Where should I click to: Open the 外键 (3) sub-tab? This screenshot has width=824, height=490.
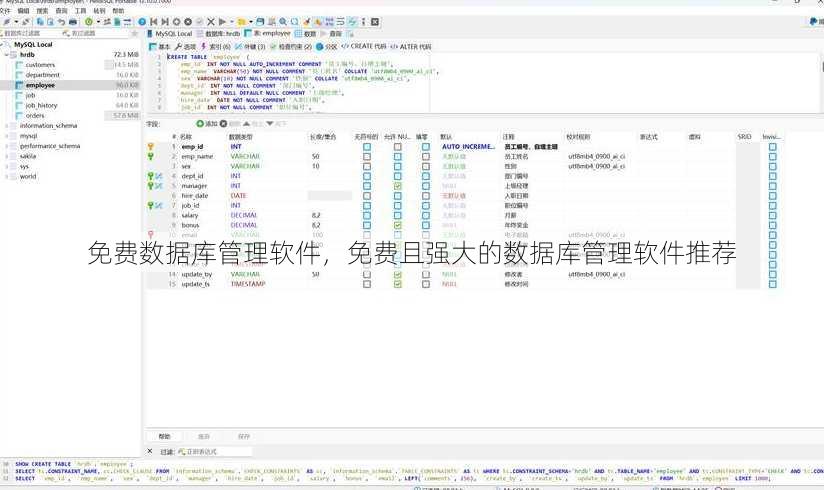250,47
